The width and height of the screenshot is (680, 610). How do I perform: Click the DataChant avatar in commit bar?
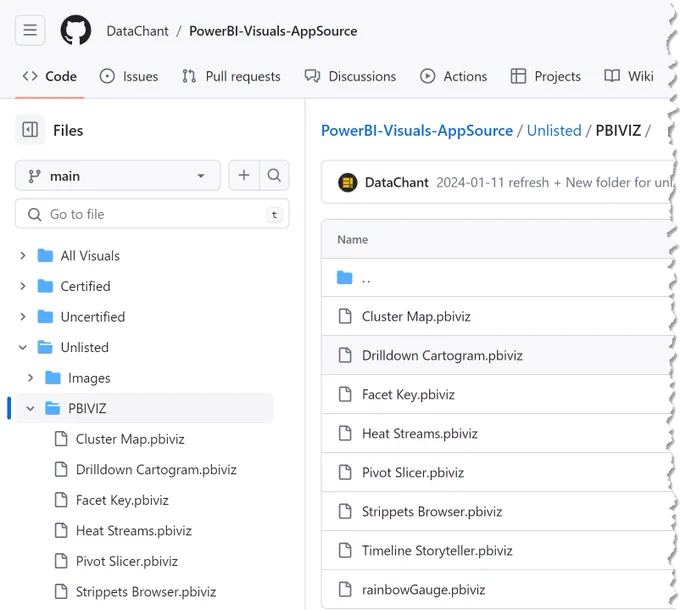pyautogui.click(x=347, y=183)
